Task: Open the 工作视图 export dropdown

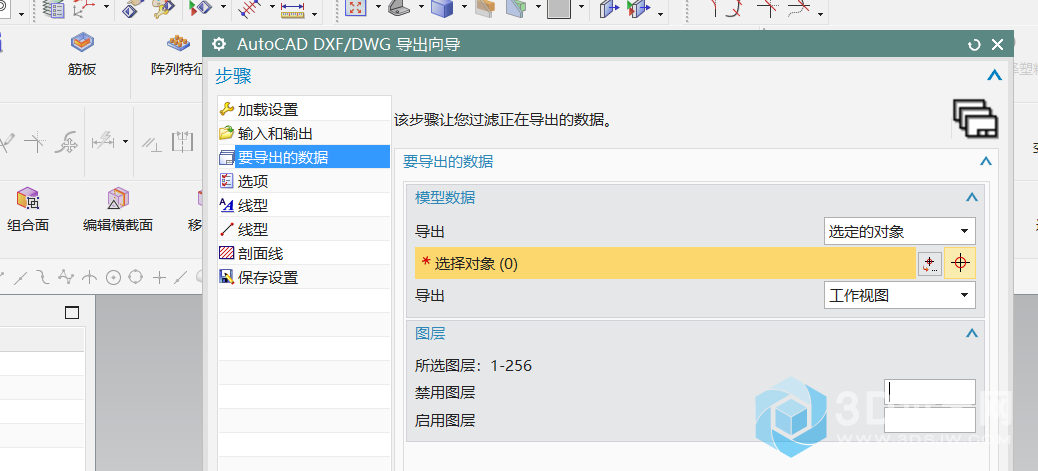Action: [900, 295]
